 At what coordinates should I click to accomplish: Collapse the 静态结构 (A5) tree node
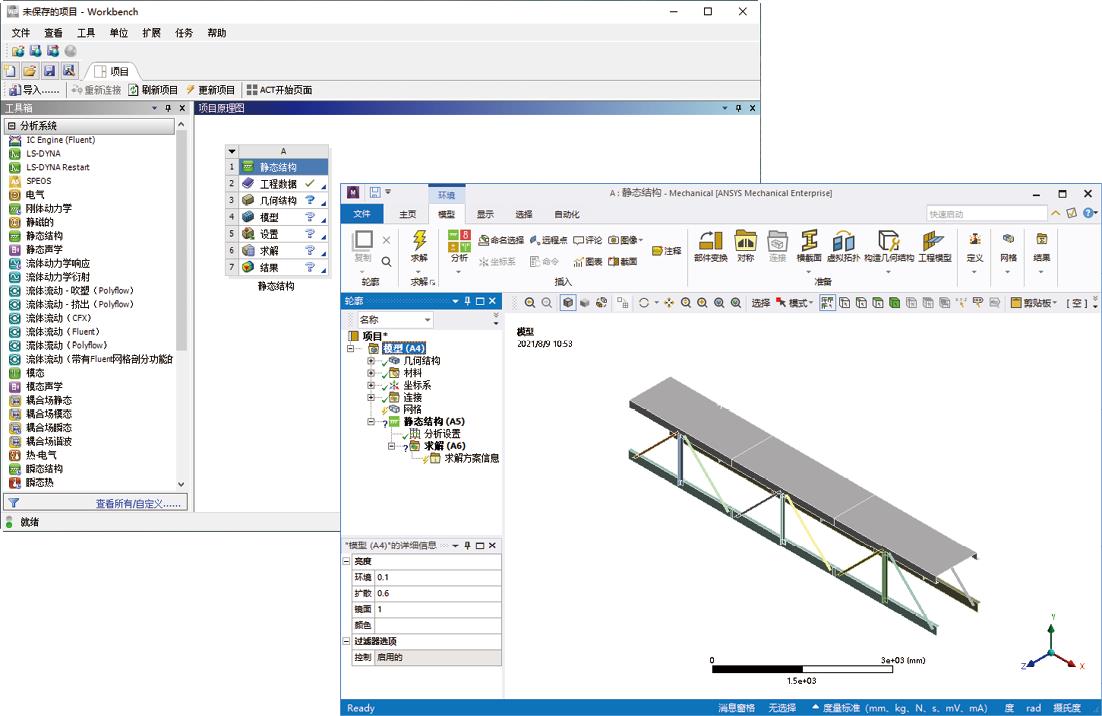(371, 422)
